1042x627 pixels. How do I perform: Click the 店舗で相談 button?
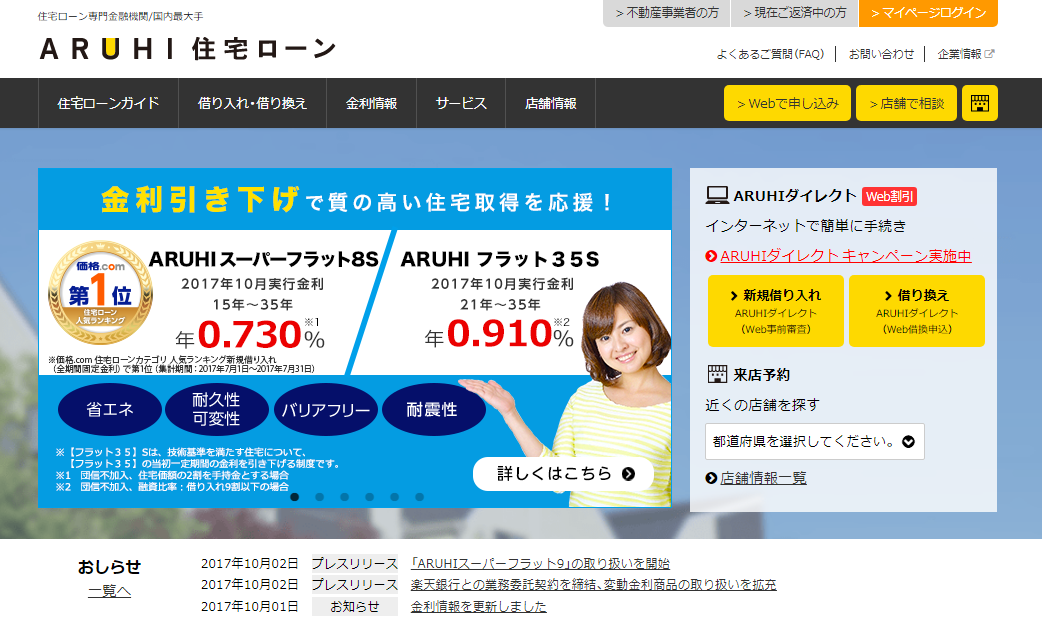906,103
